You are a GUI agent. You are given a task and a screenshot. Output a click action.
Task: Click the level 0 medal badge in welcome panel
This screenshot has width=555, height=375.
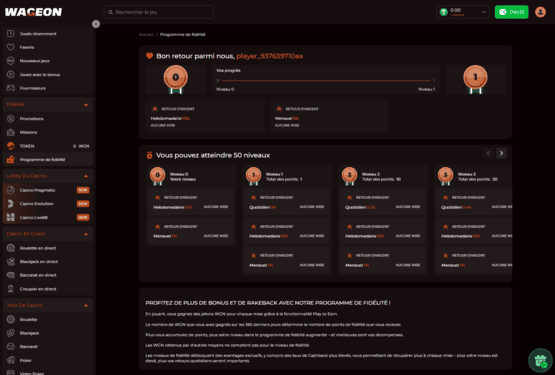click(x=176, y=79)
